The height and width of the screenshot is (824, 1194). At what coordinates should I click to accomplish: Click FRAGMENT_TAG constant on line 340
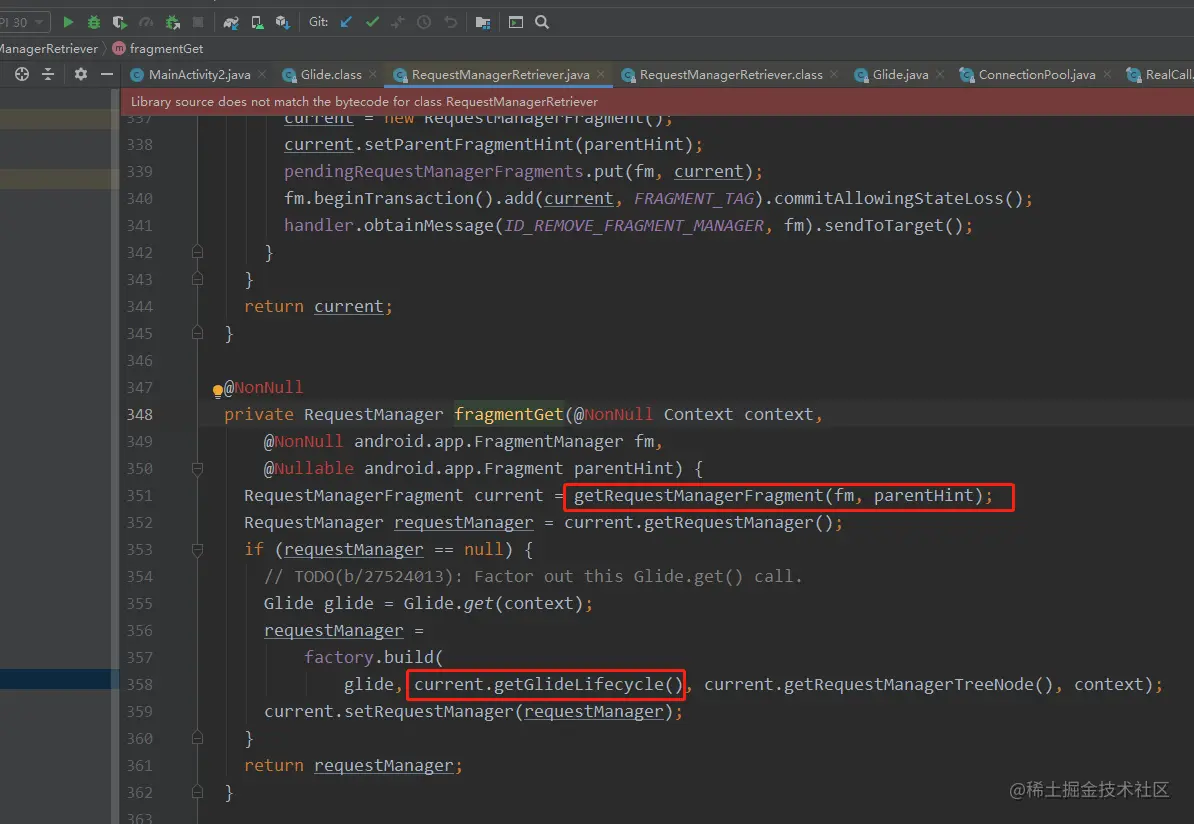point(694,199)
